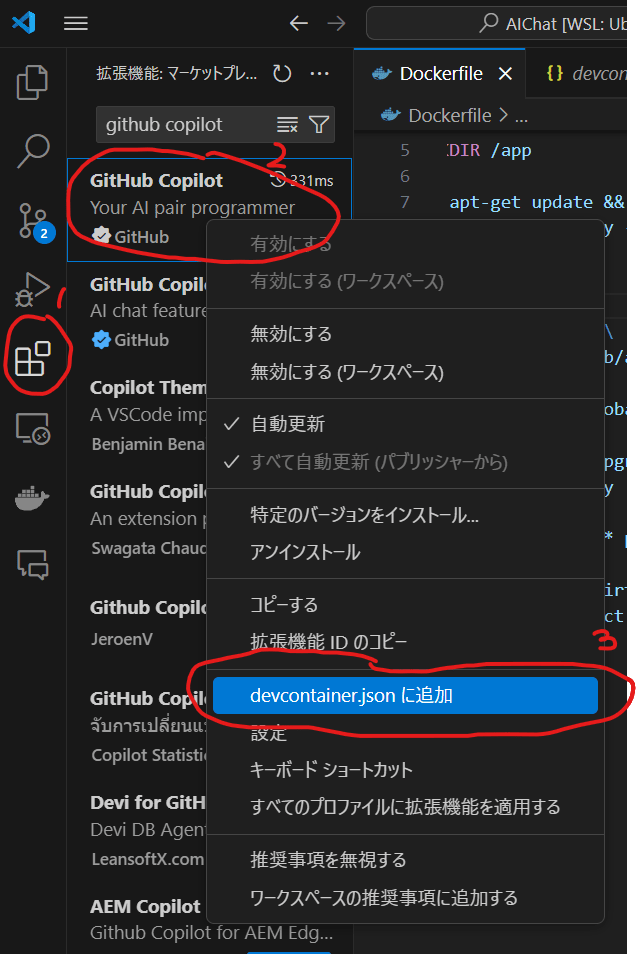Open the Remote Explorer icon
638x954 pixels.
tap(32, 428)
